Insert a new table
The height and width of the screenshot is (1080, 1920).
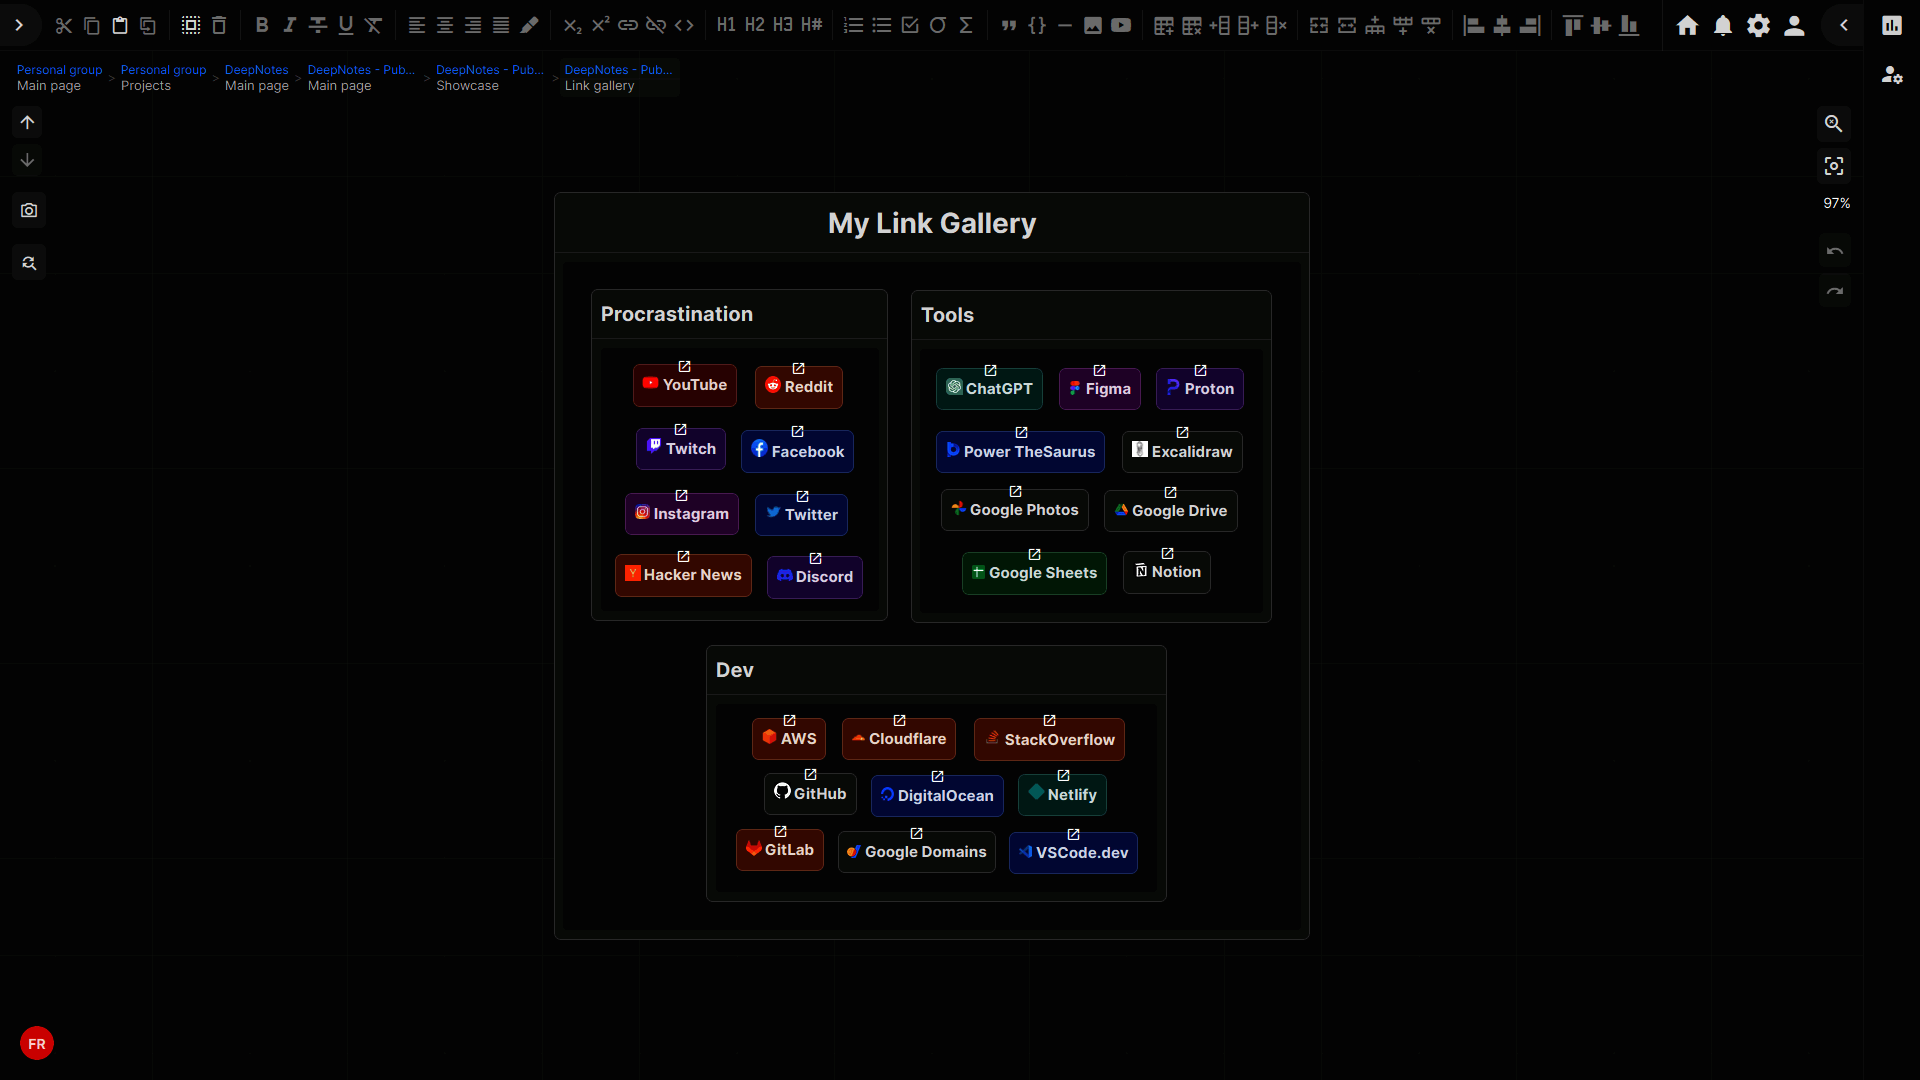(1163, 26)
